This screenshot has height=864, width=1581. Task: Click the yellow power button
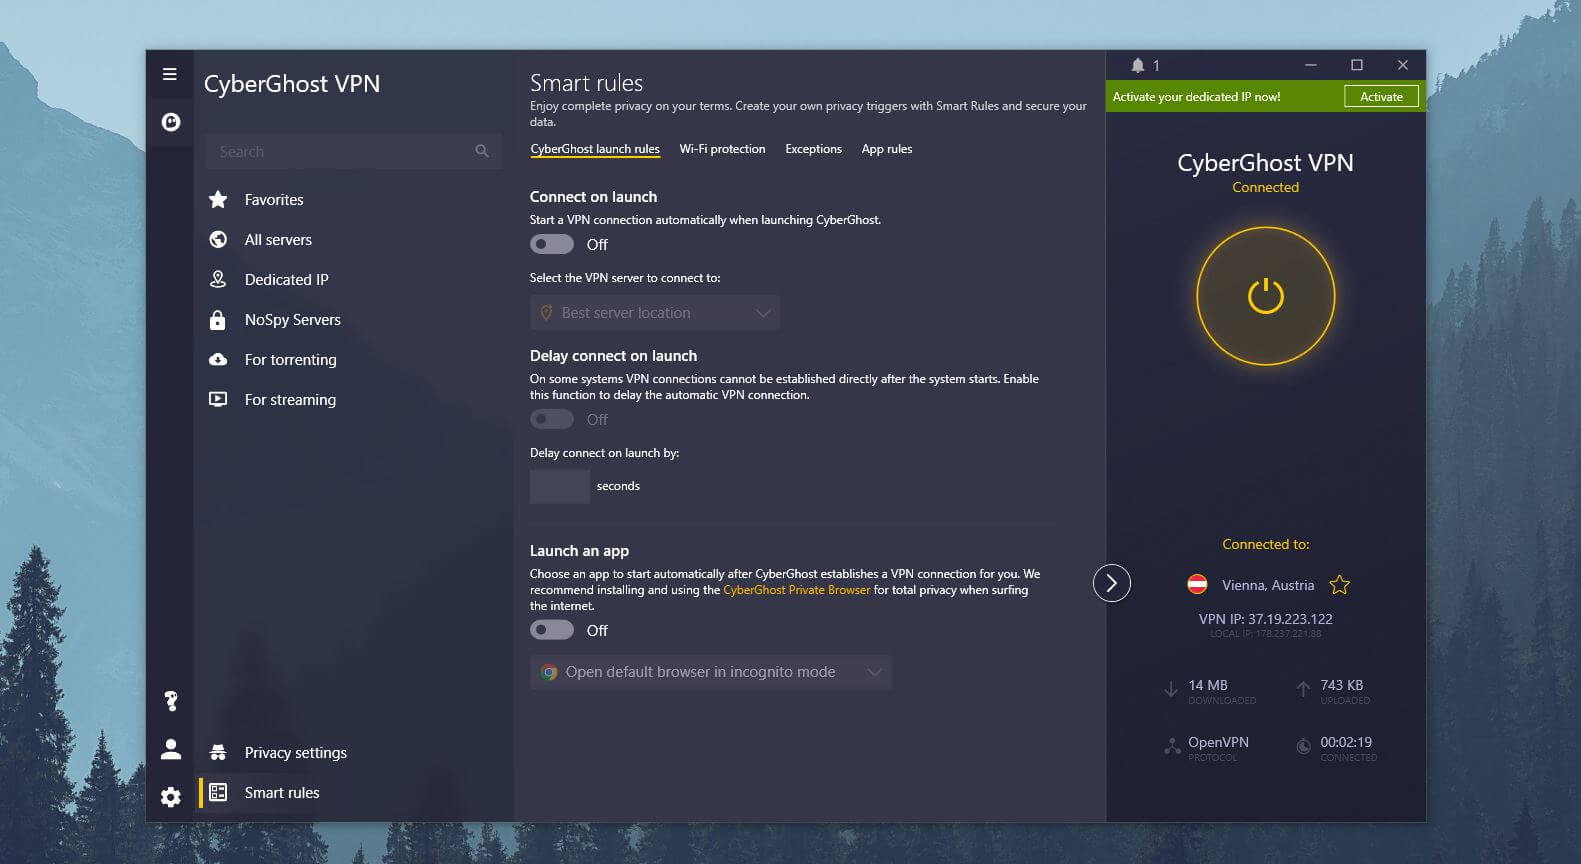[1266, 296]
